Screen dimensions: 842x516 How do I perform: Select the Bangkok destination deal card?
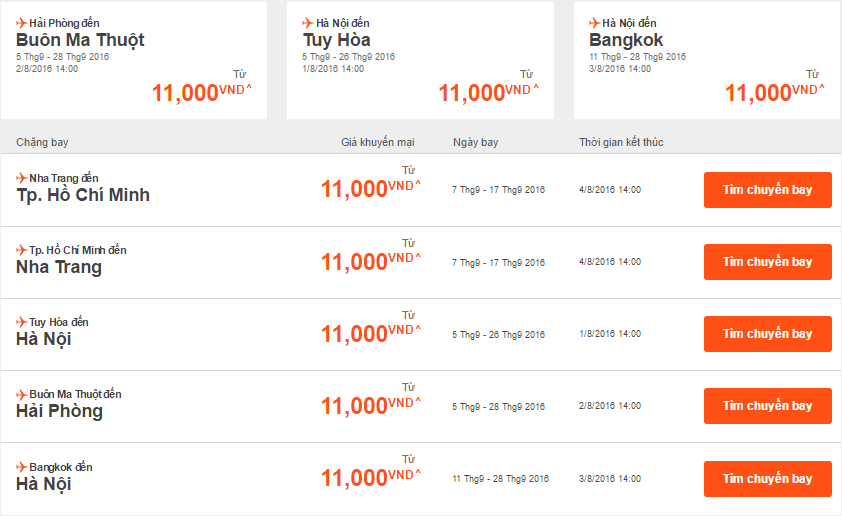point(706,60)
